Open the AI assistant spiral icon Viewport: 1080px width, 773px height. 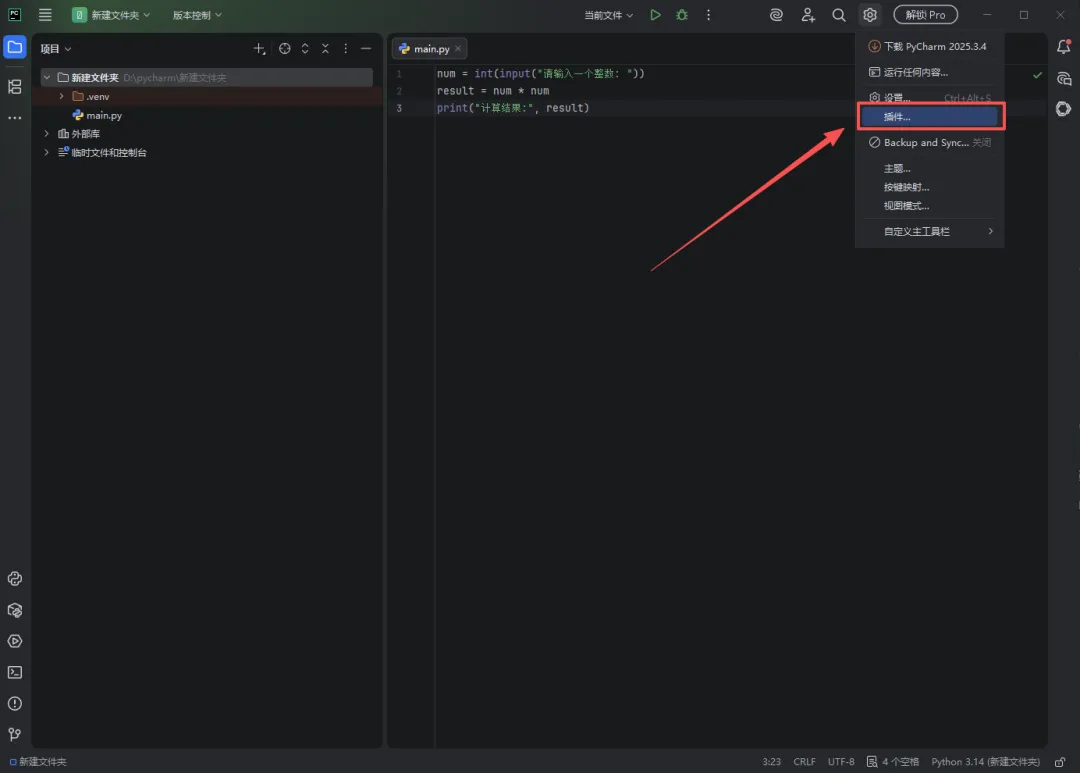coord(776,14)
